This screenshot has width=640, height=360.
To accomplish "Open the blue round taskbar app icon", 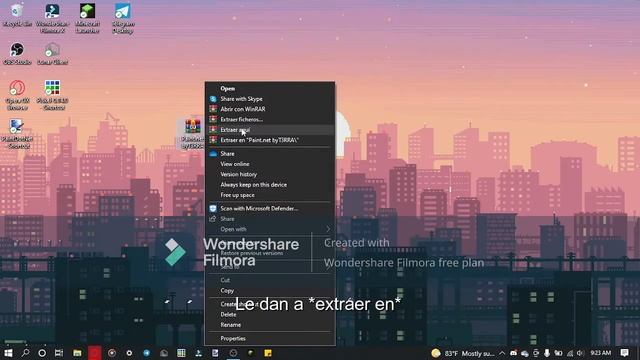I will 147,353.
